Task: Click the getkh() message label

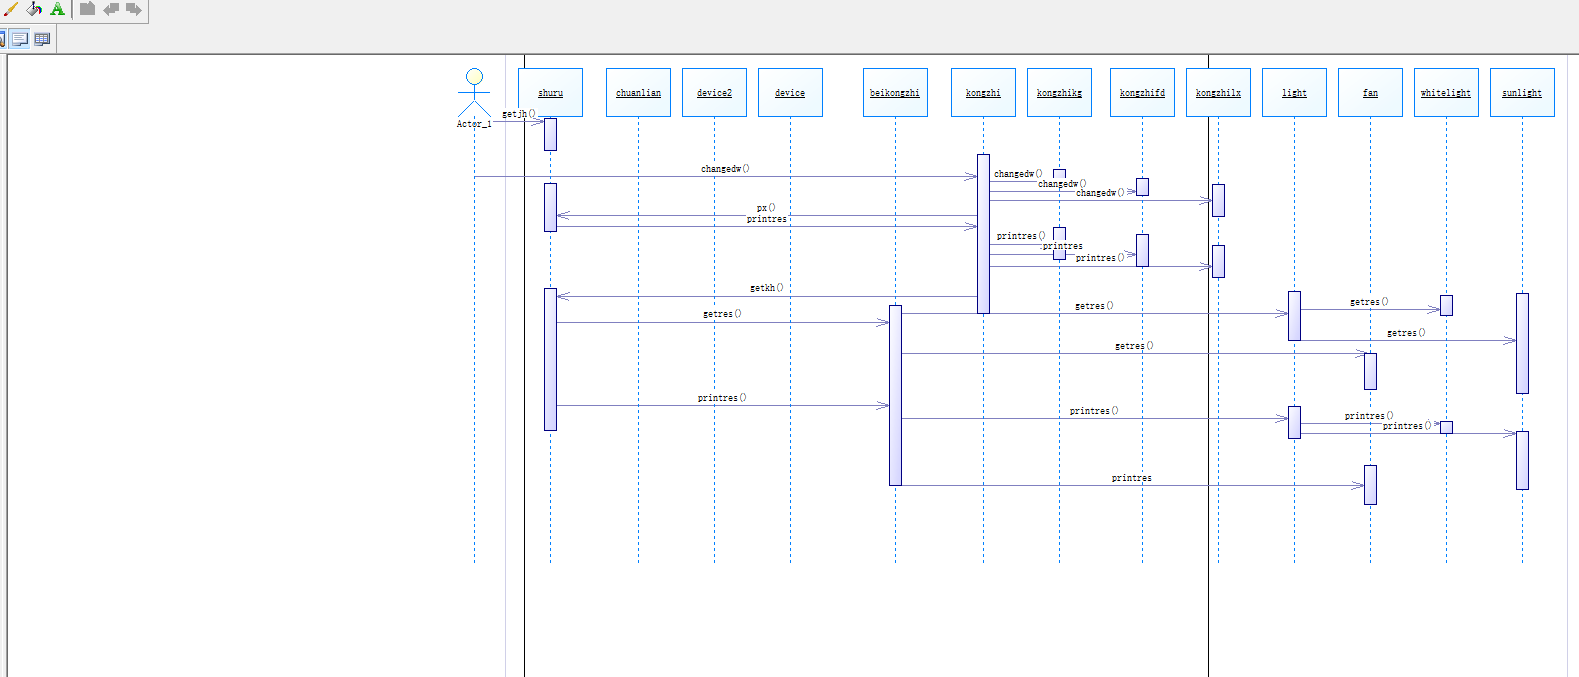Action: click(x=766, y=288)
